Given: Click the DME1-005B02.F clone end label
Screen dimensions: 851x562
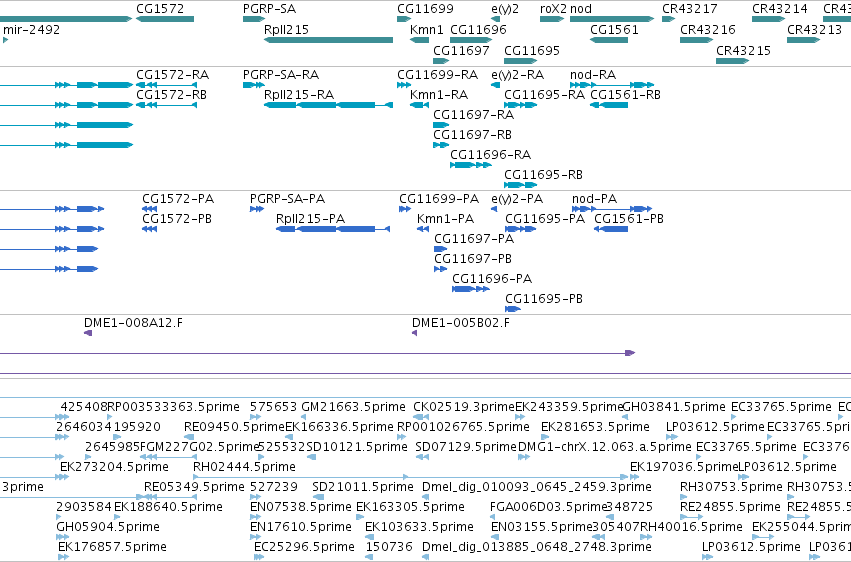Looking at the screenshot, I should [x=461, y=323].
